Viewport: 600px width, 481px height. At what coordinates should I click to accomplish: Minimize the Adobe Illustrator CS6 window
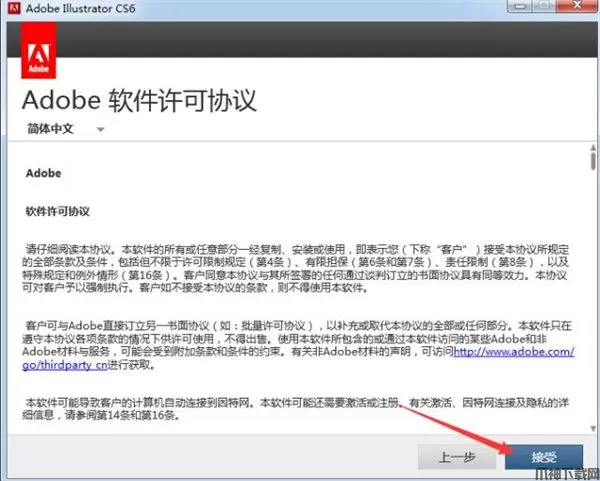coord(520,5)
